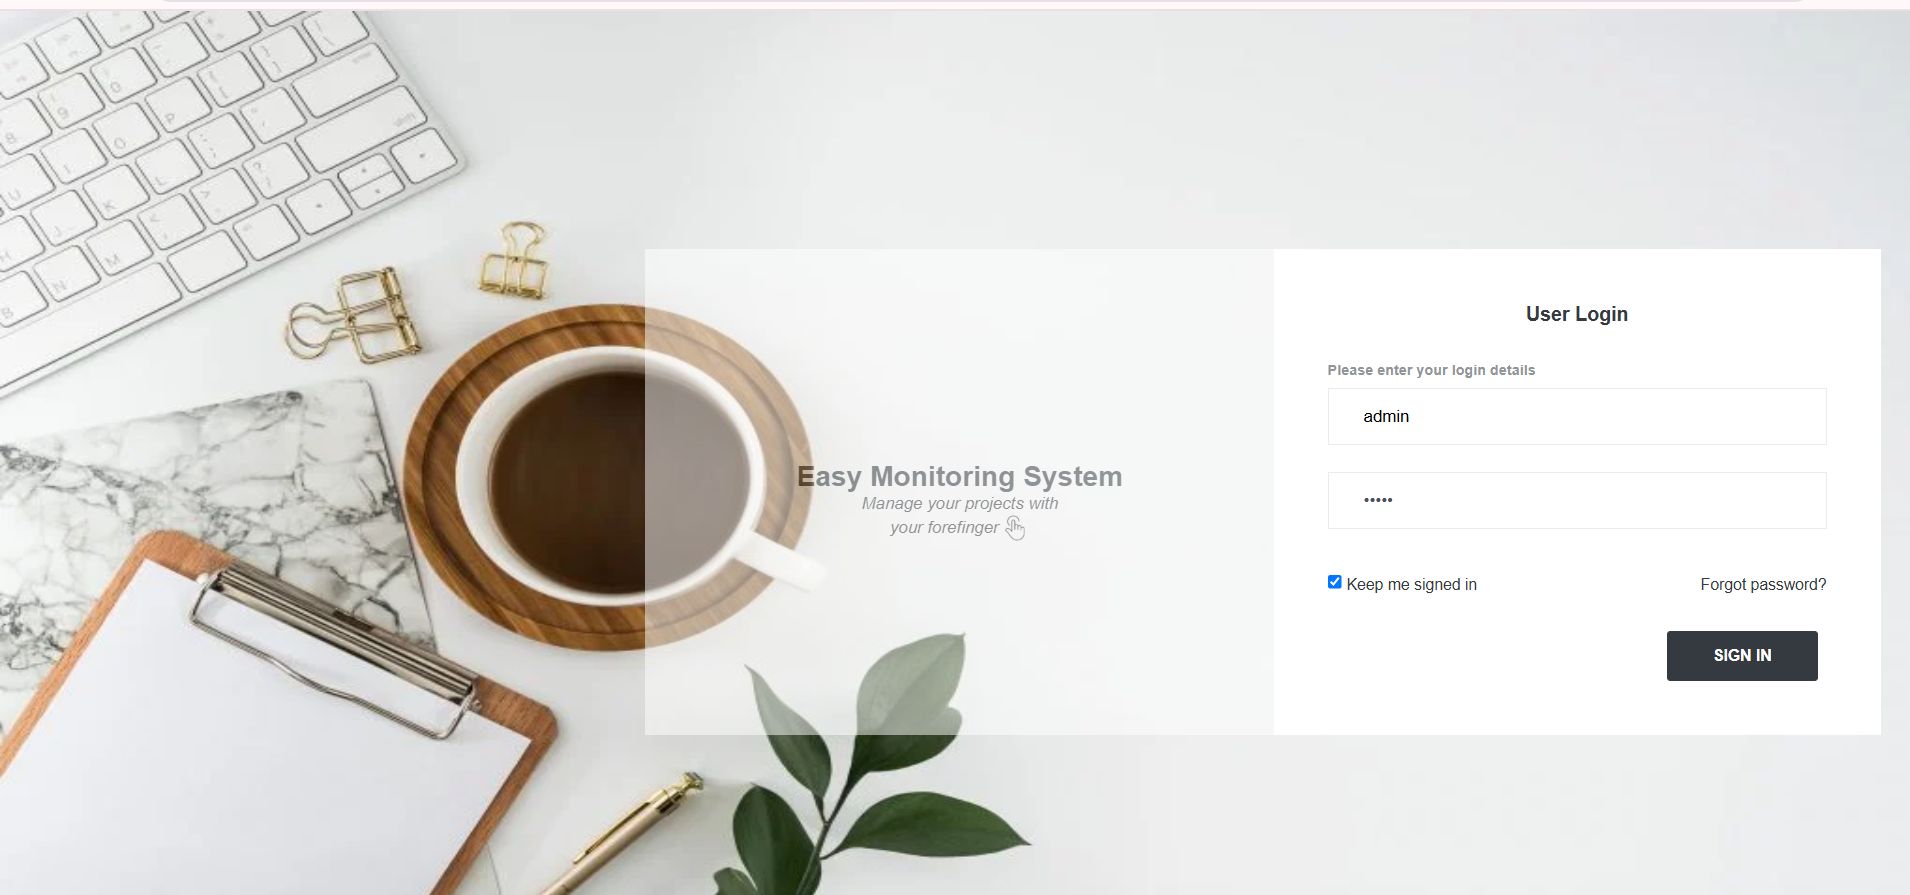Click the forefinger pointer icon beside the tagline

point(1016,528)
